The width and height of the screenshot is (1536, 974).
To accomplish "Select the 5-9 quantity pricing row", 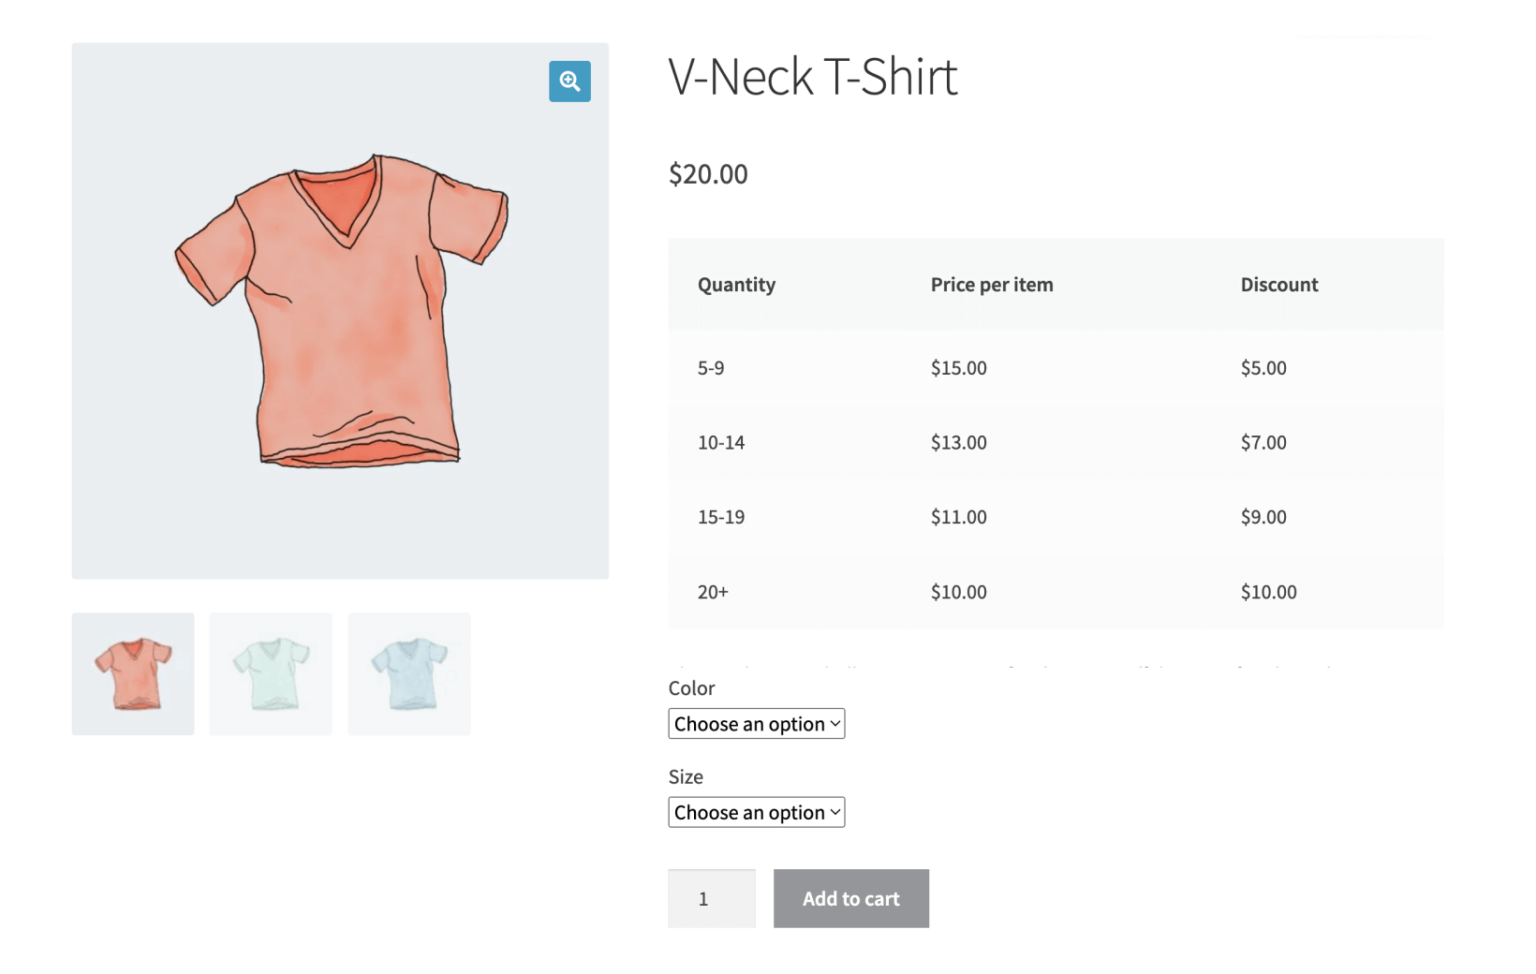I will coord(1055,367).
